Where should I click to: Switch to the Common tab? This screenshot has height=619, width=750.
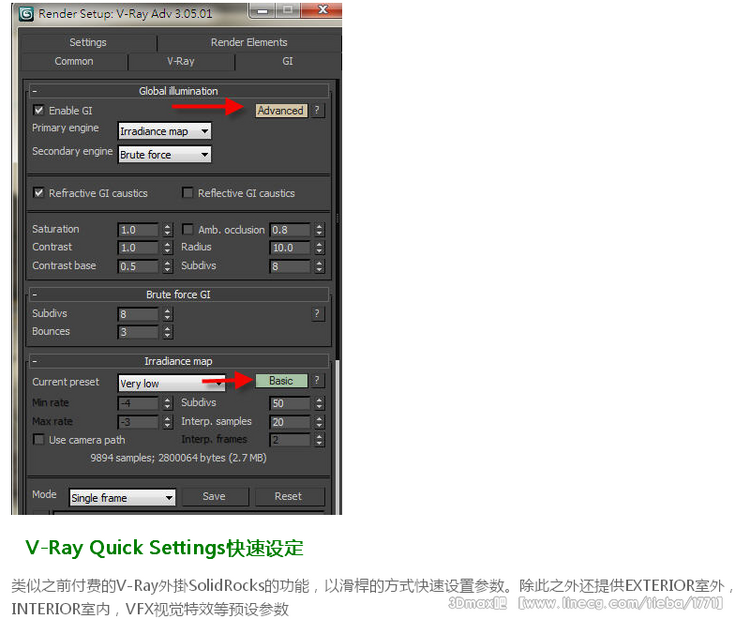coord(74,61)
